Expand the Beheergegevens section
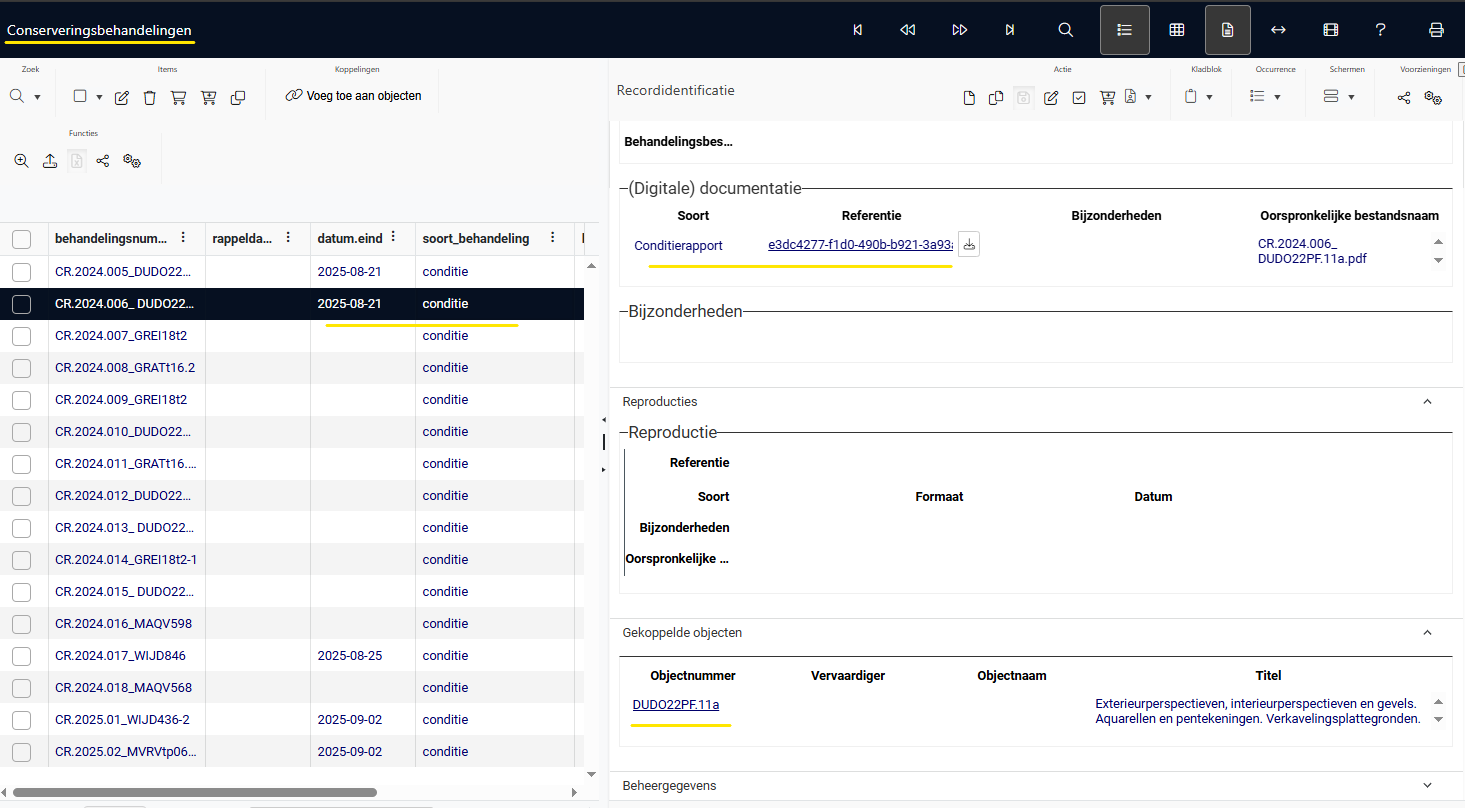The image size is (1465, 808). click(x=1427, y=786)
